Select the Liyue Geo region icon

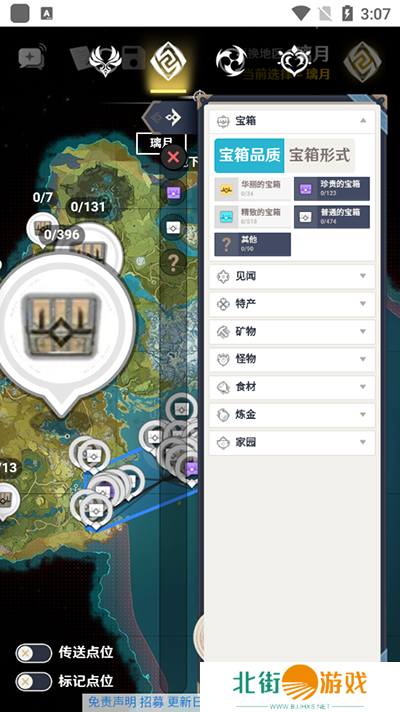coord(168,61)
